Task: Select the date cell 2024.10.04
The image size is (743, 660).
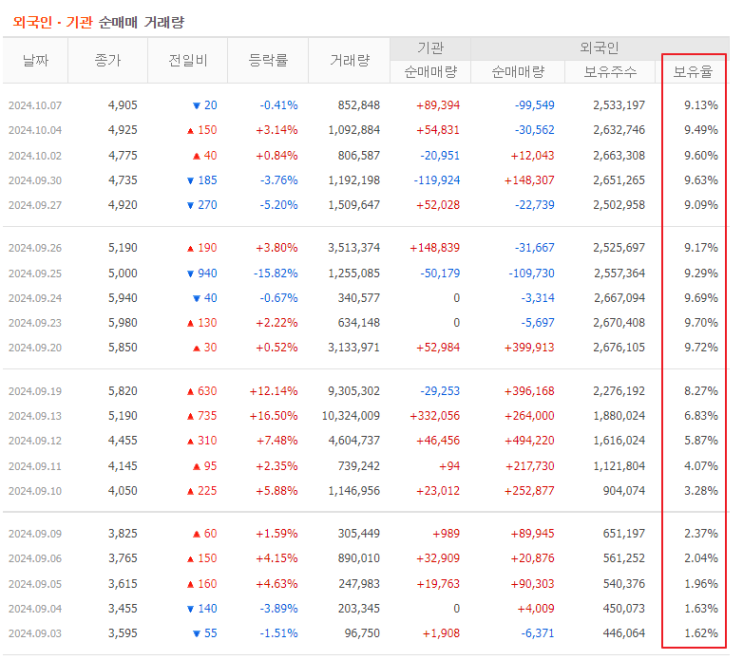Action: pyautogui.click(x=35, y=130)
